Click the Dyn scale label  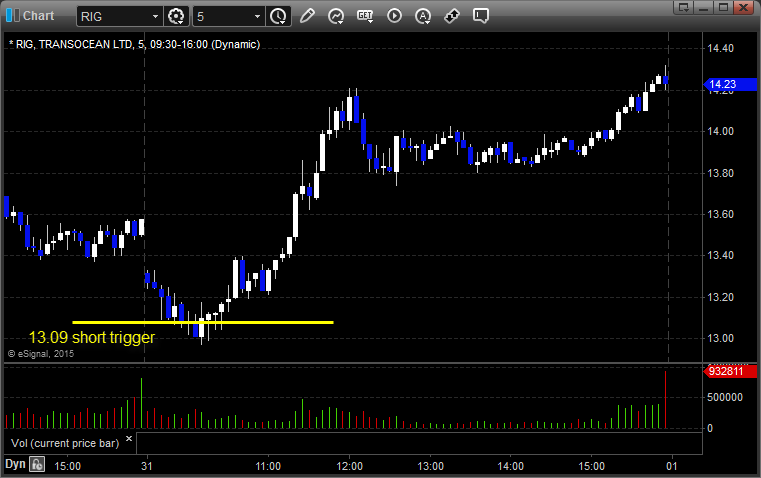15,464
